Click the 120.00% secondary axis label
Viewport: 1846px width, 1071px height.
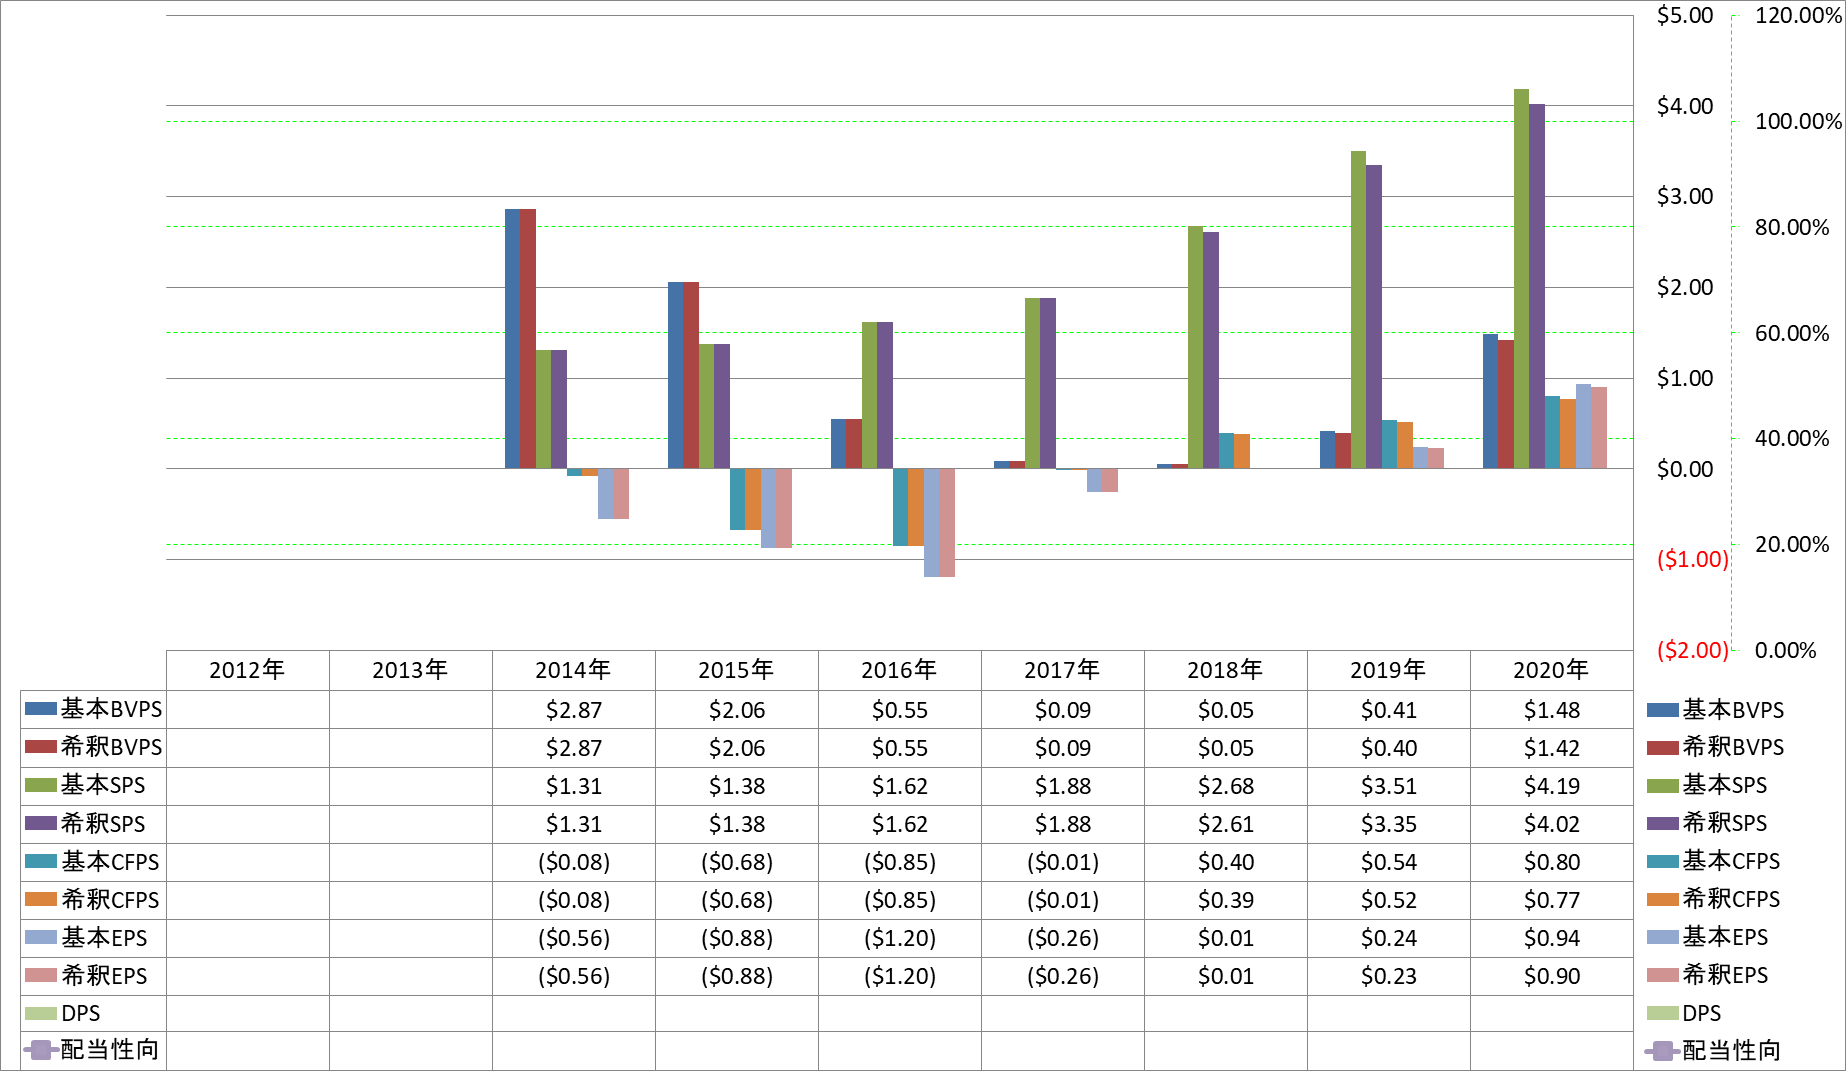point(1798,15)
